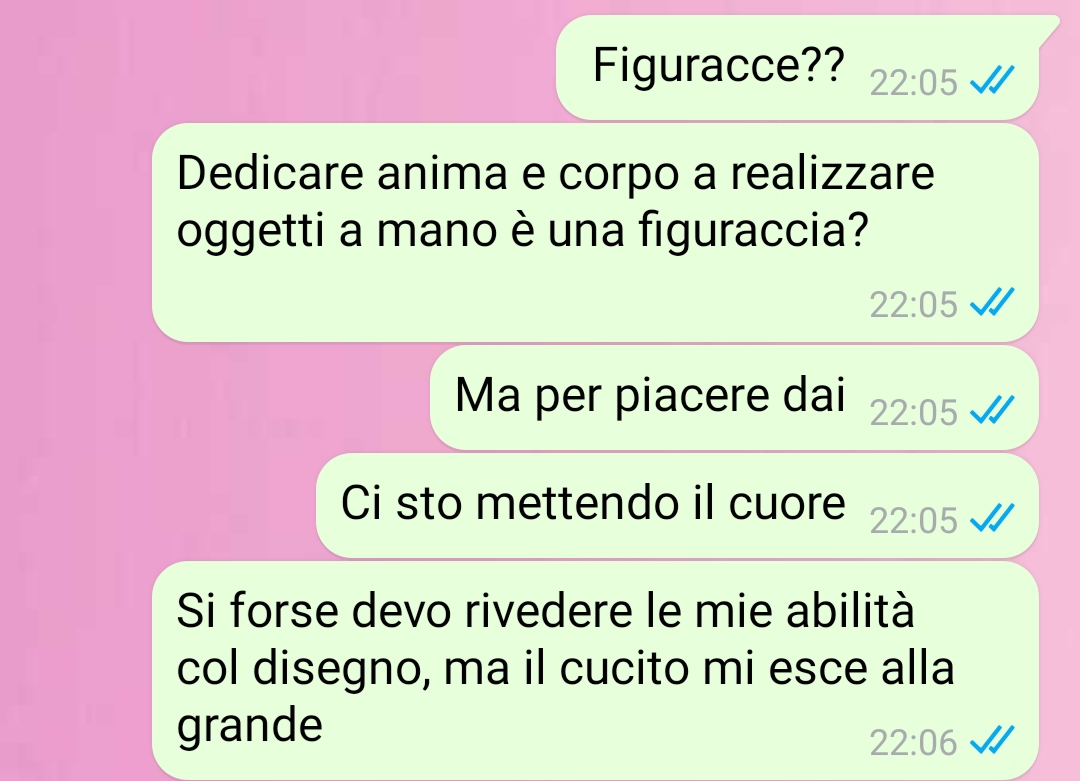Select the 'Ma per piacere dai' message
The height and width of the screenshot is (781, 1080).
click(x=734, y=398)
